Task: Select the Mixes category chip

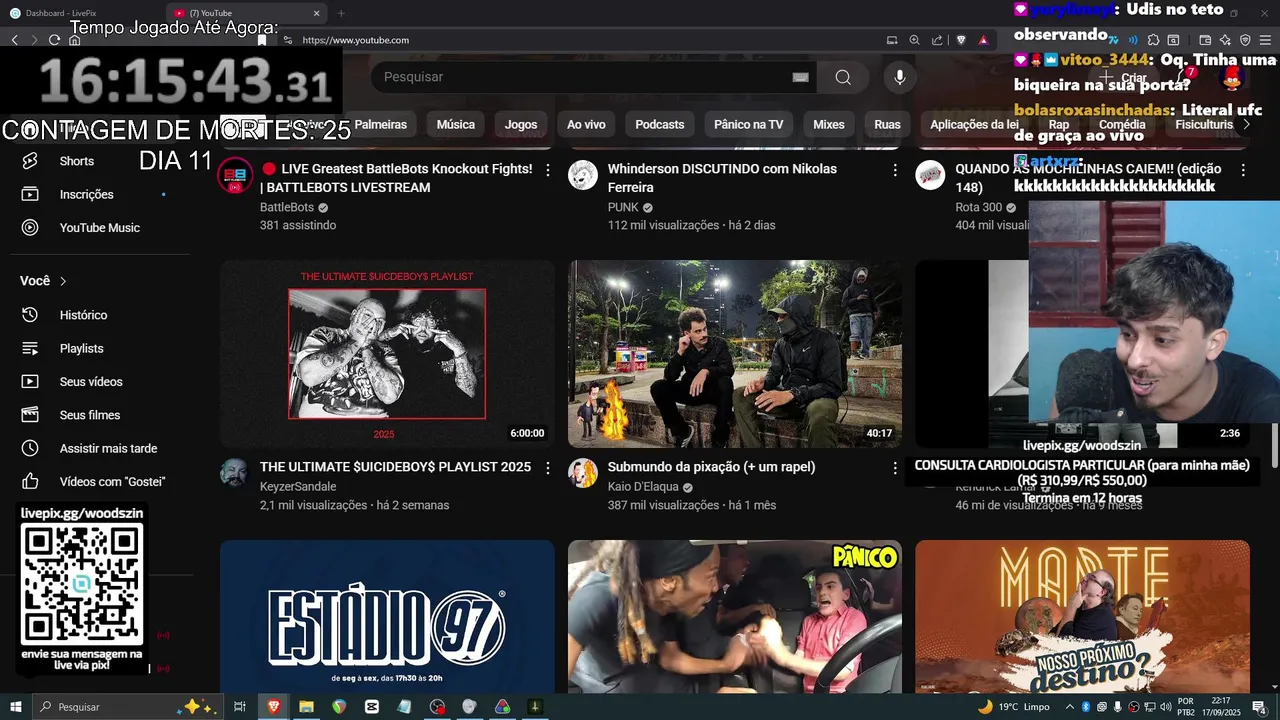Action: pyautogui.click(x=828, y=124)
